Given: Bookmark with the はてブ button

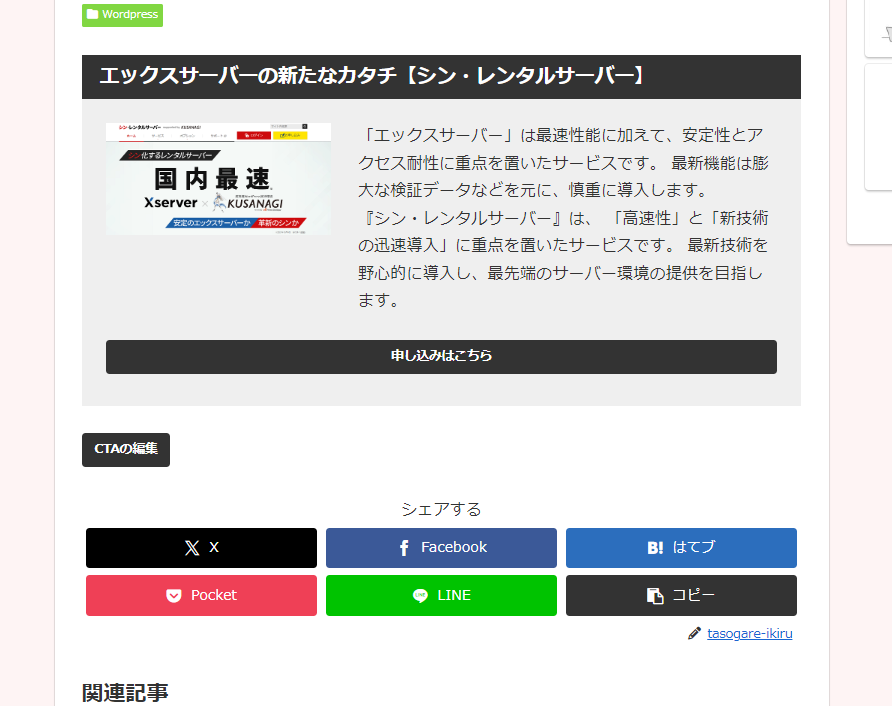Looking at the screenshot, I should (x=682, y=548).
